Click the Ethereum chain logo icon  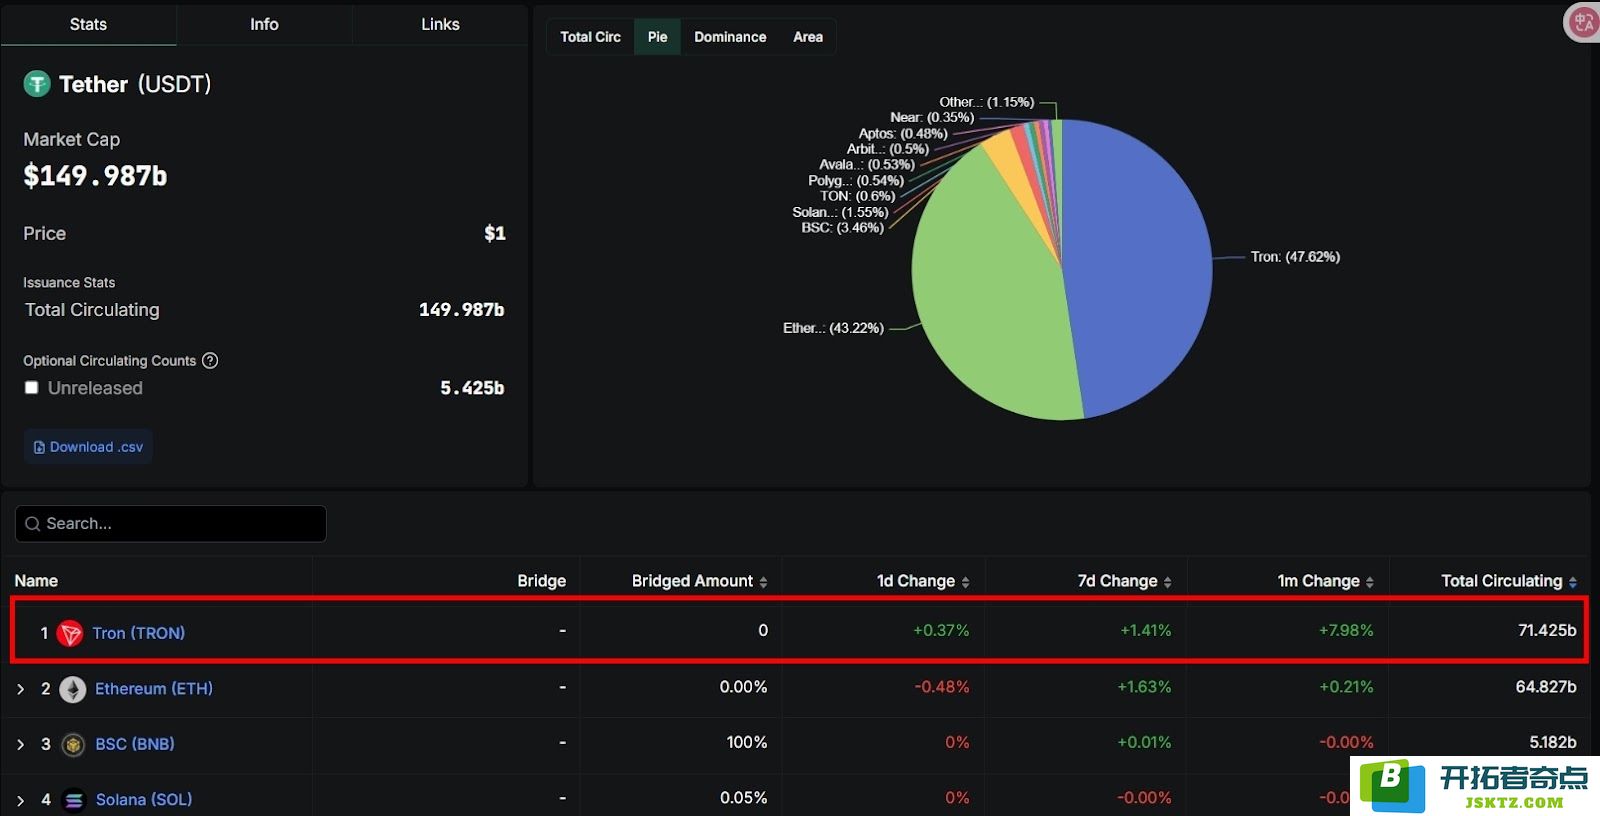click(x=73, y=689)
